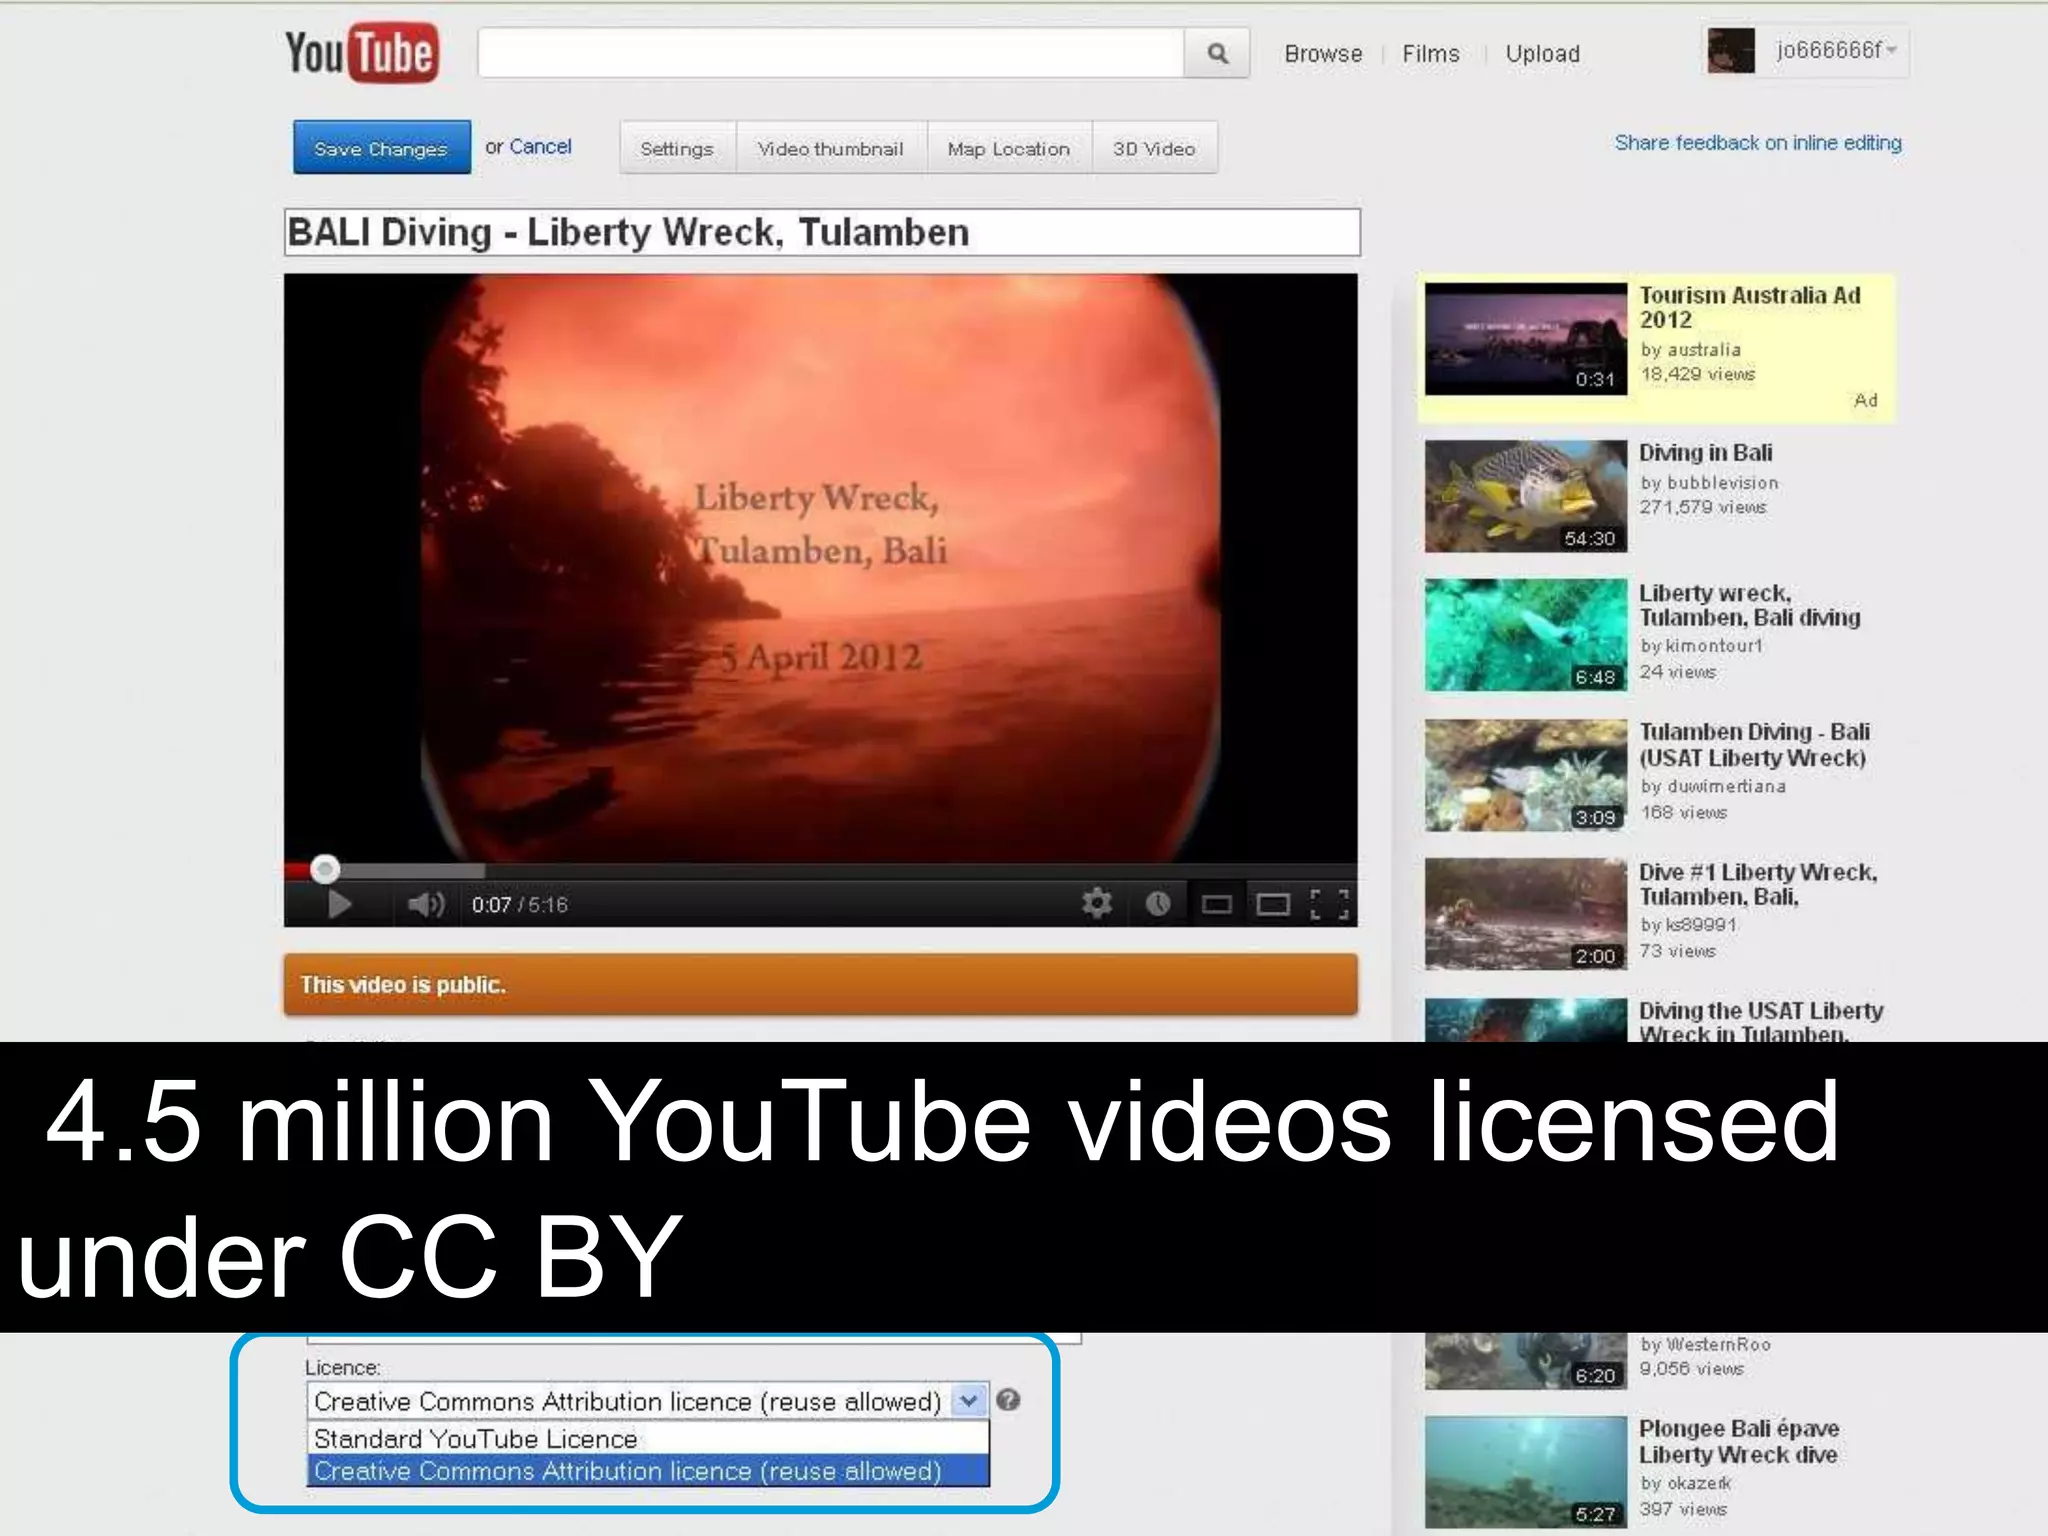Switch to the Settings tab
The image size is (2048, 1536).
677,148
